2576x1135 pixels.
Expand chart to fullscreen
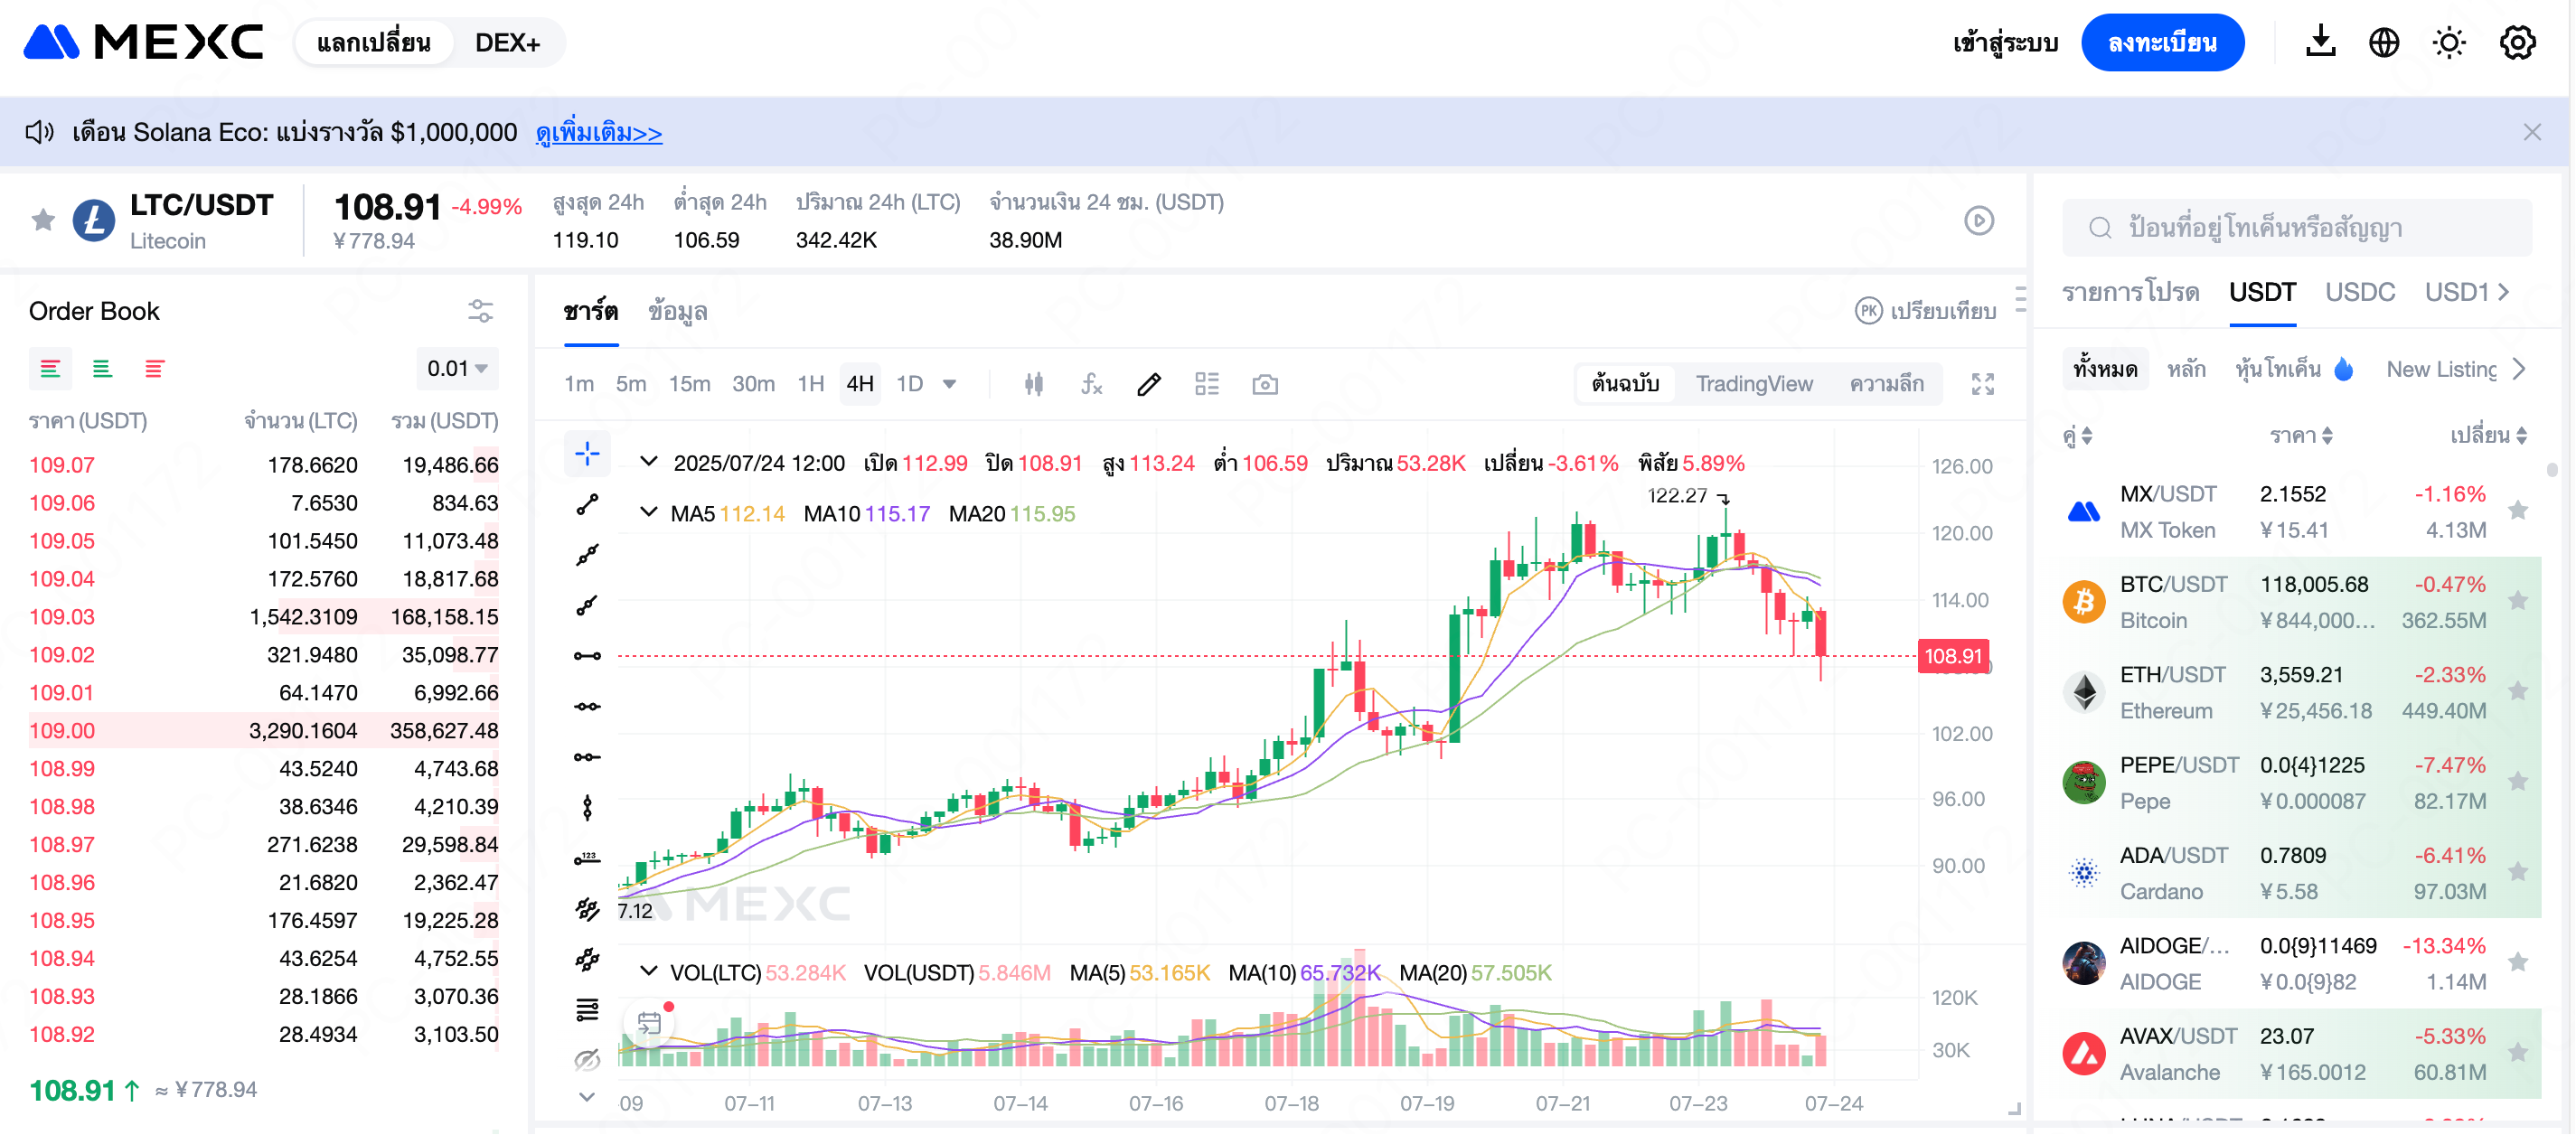coord(1982,384)
